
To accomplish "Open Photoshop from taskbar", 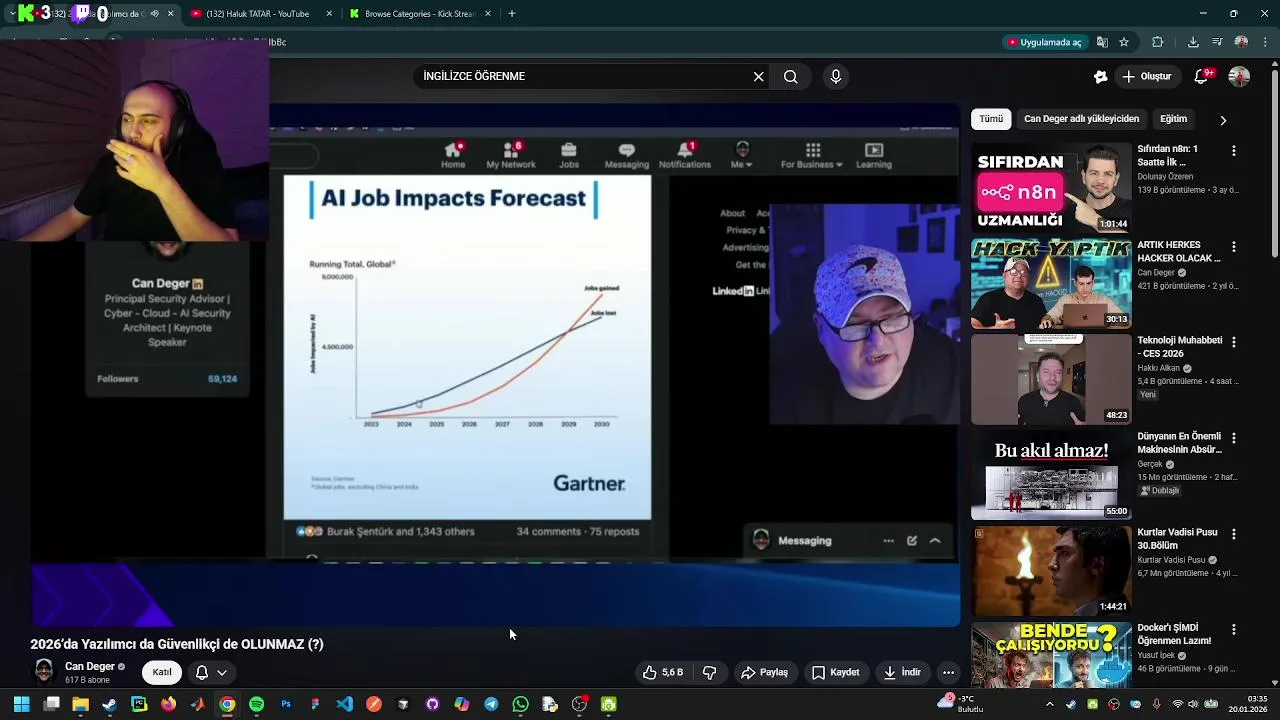I will 286,705.
